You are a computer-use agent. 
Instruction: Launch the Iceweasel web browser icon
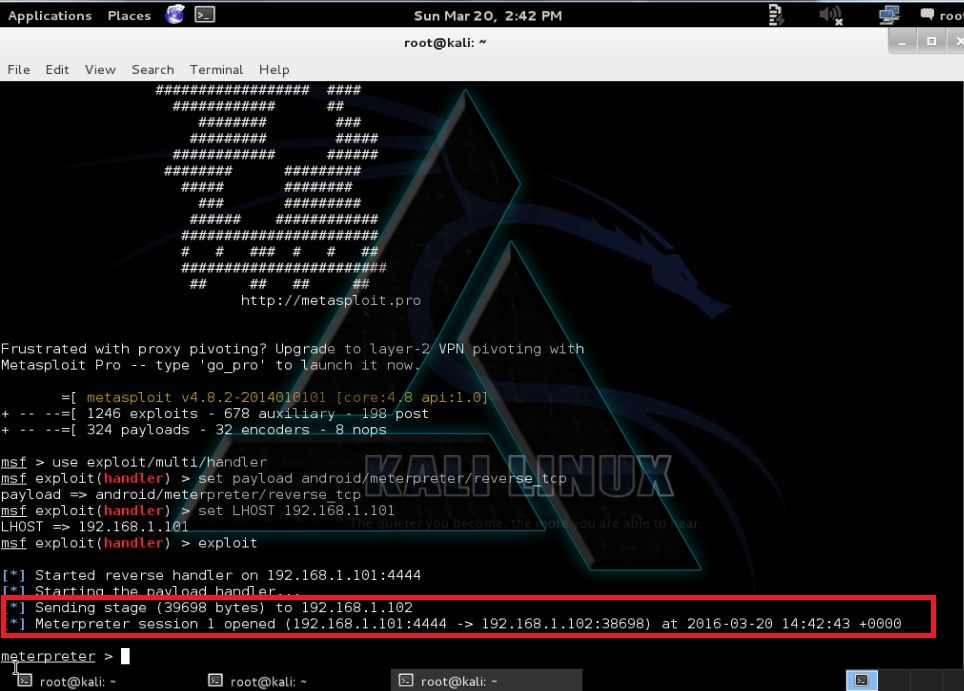click(175, 14)
